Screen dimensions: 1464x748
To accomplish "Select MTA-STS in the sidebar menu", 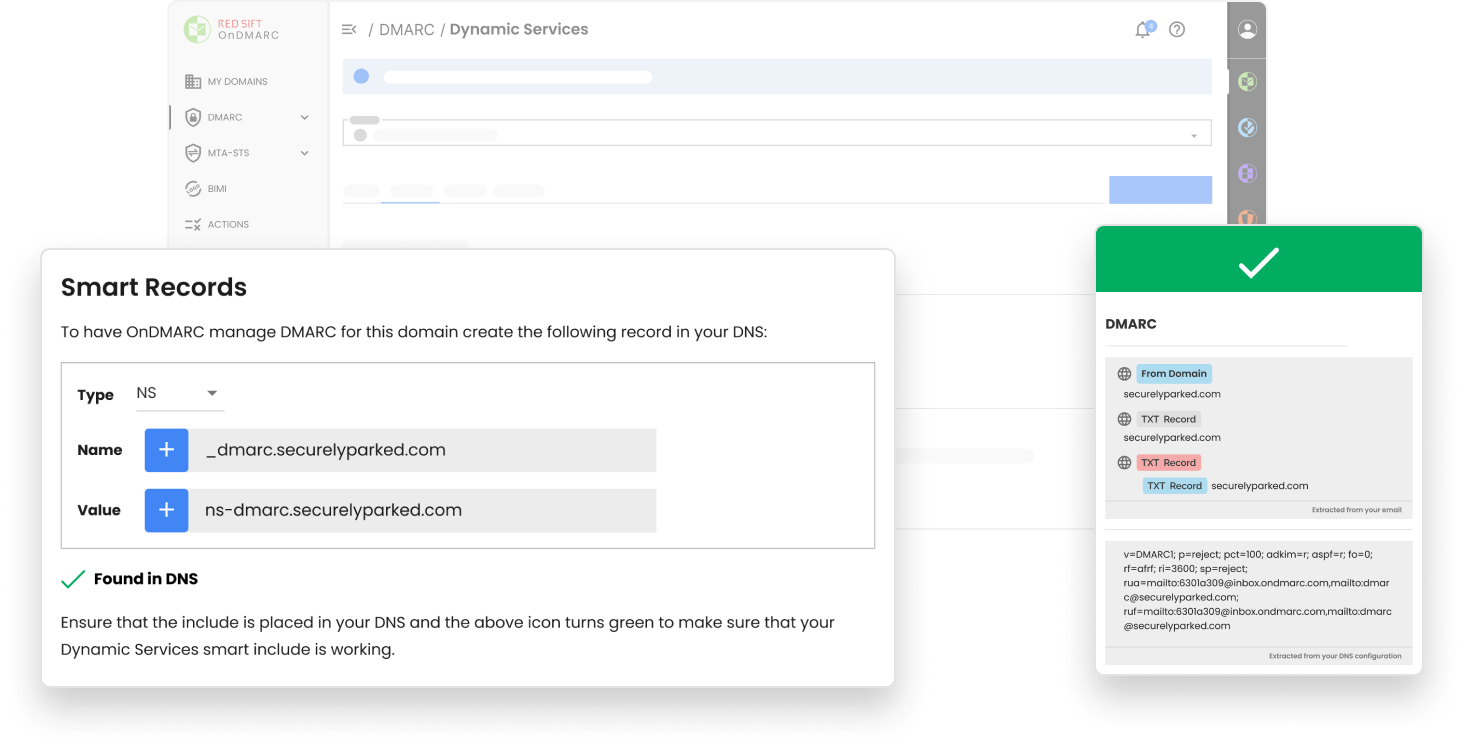I will pyautogui.click(x=228, y=153).
